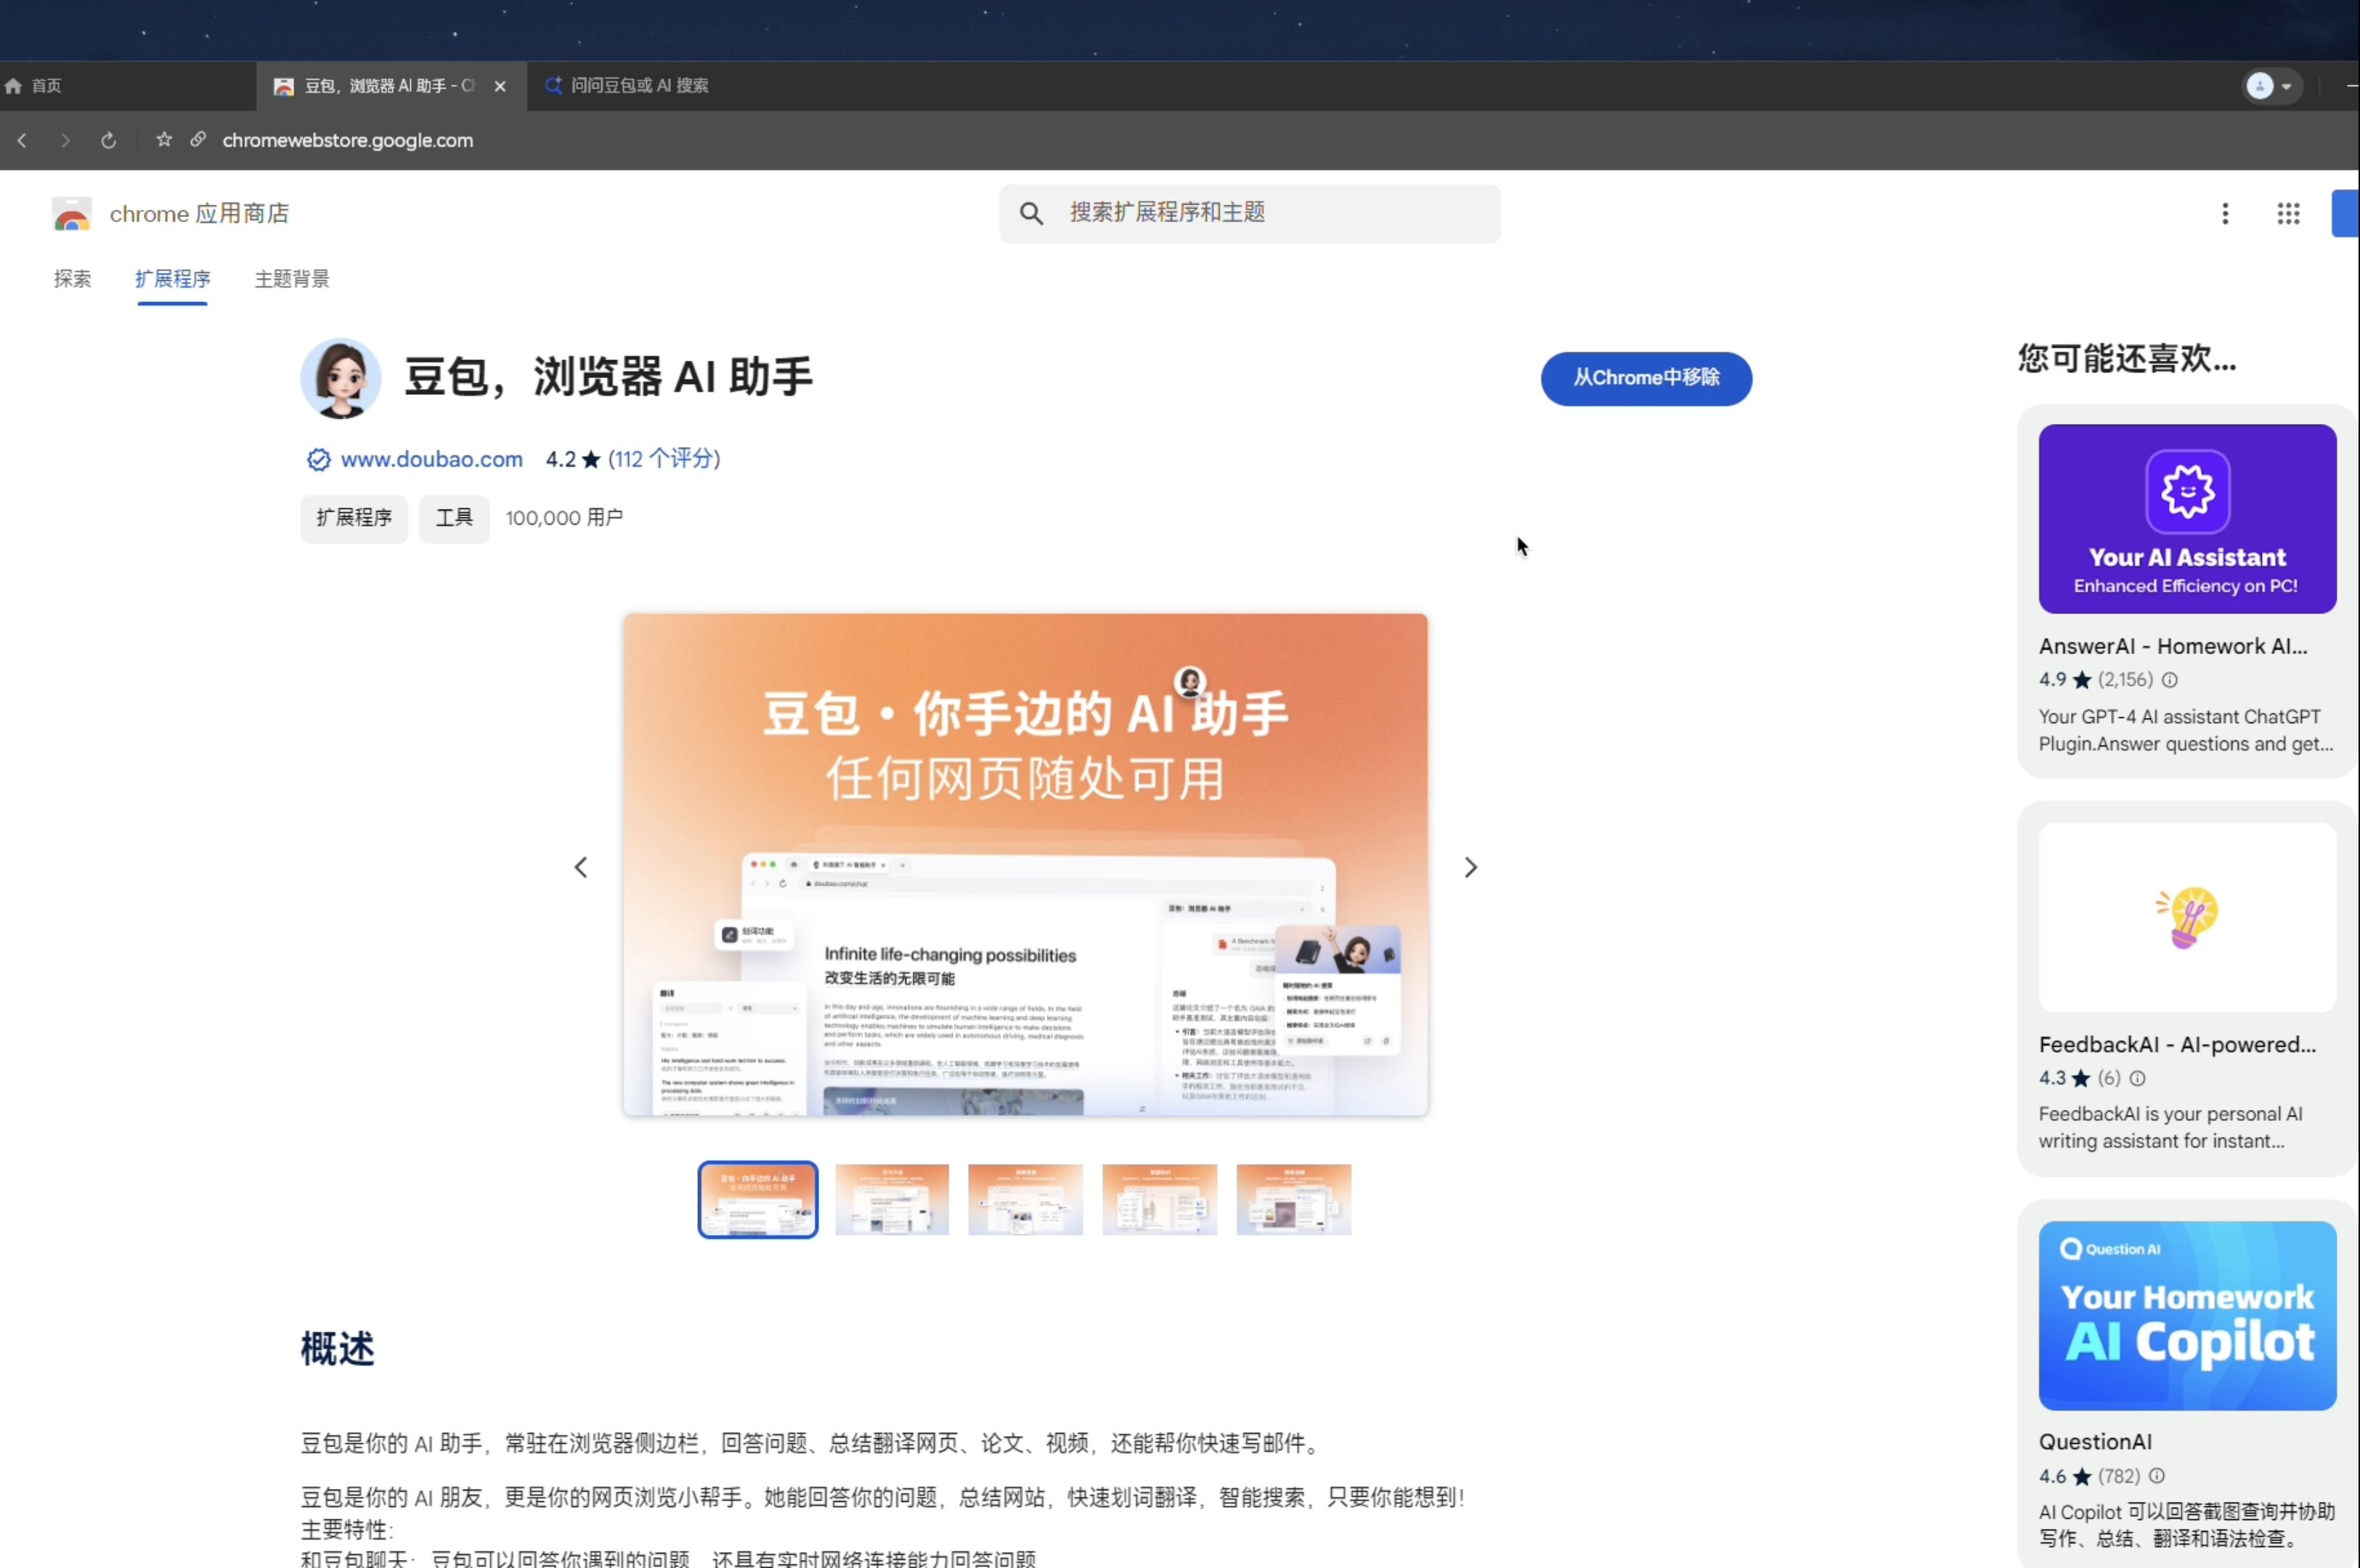
Task: Click the 概述 section heading
Action: [x=338, y=1349]
